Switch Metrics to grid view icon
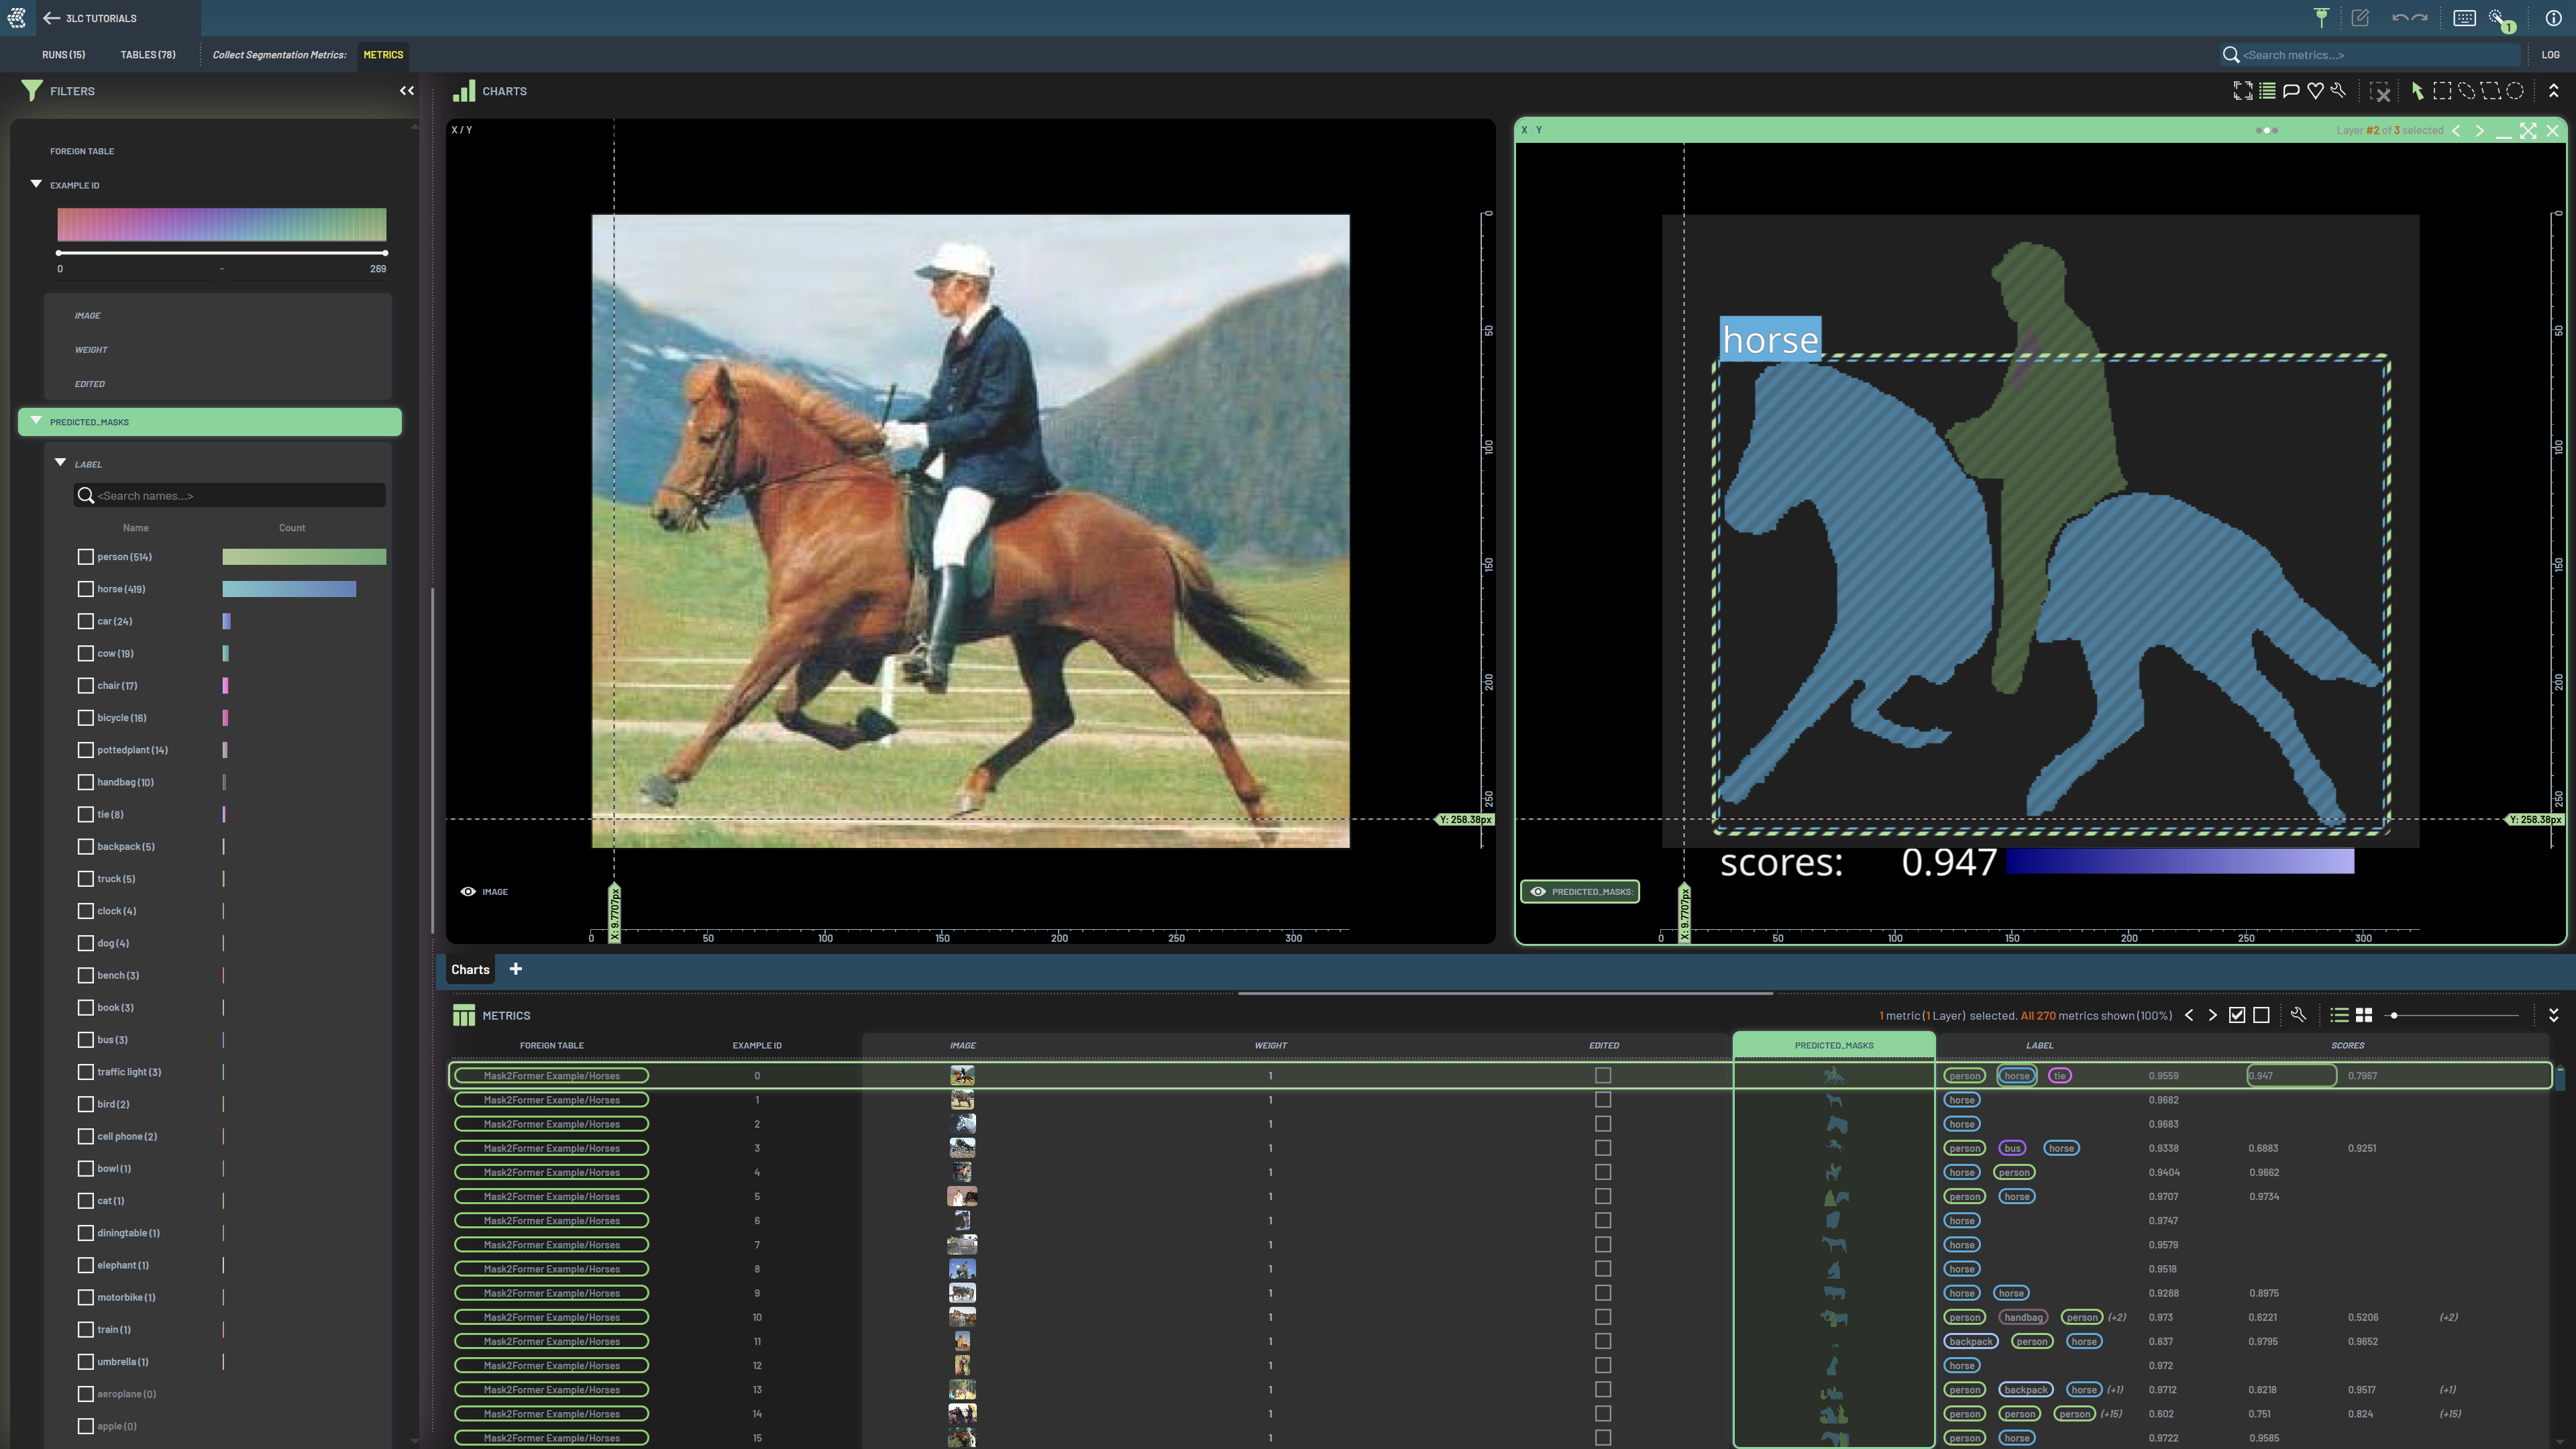The image size is (2576, 1449). point(2364,1015)
